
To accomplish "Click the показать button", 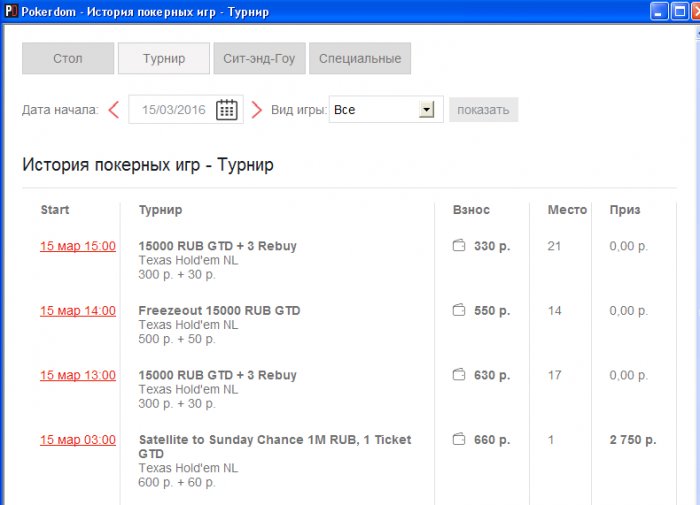I will (483, 110).
